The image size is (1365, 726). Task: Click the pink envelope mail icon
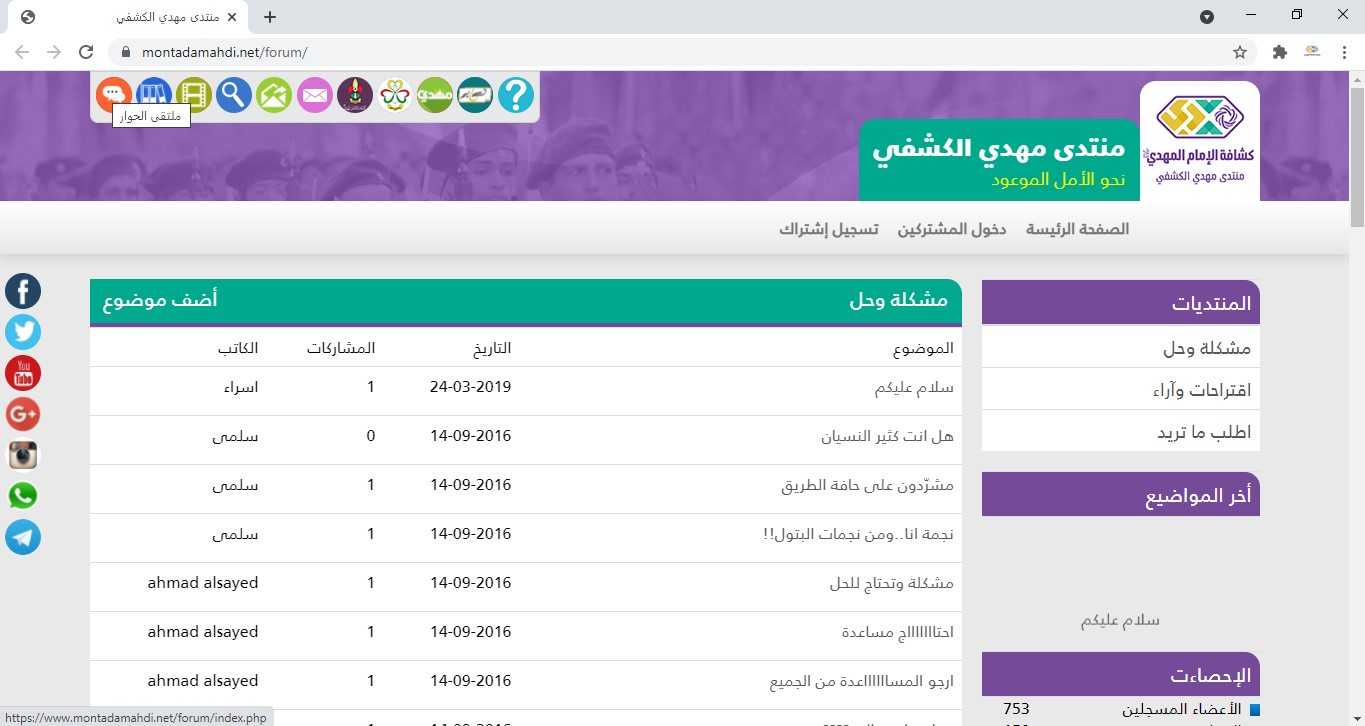coord(314,95)
